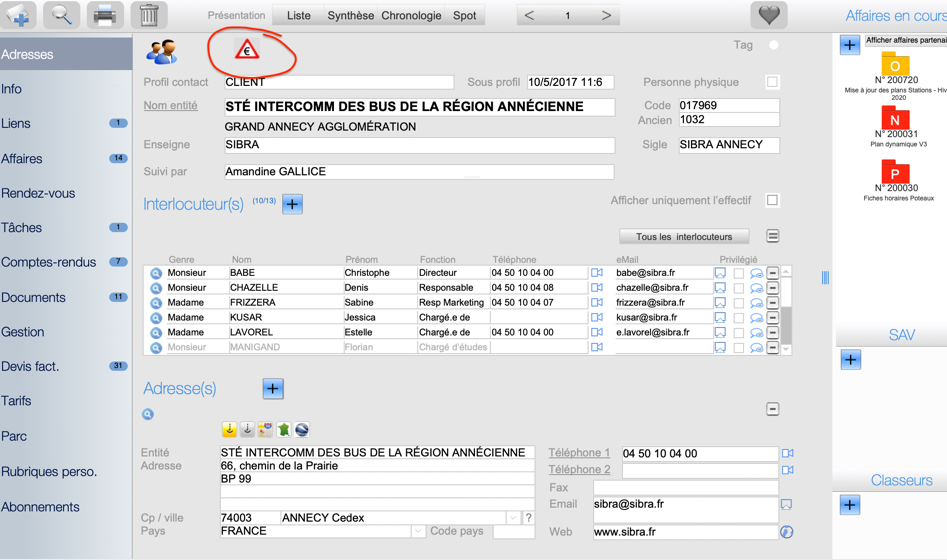947x560 pixels.
Task: Open search with the magnifying glass icon
Action: (62, 15)
